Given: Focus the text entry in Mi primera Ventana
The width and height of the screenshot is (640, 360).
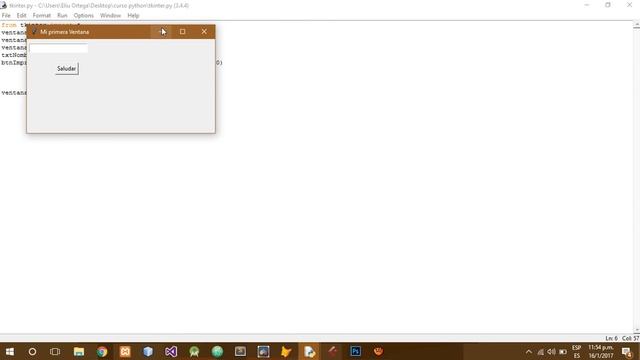Looking at the screenshot, I should 58,48.
